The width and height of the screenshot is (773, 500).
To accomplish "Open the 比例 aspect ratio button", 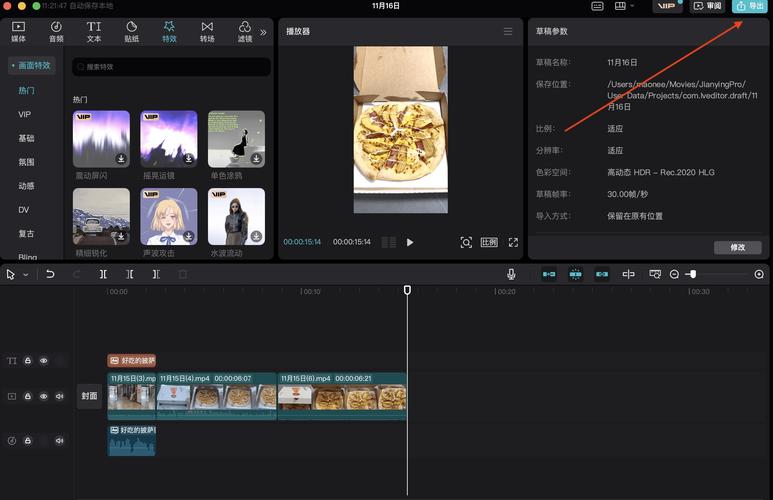I will [x=489, y=242].
